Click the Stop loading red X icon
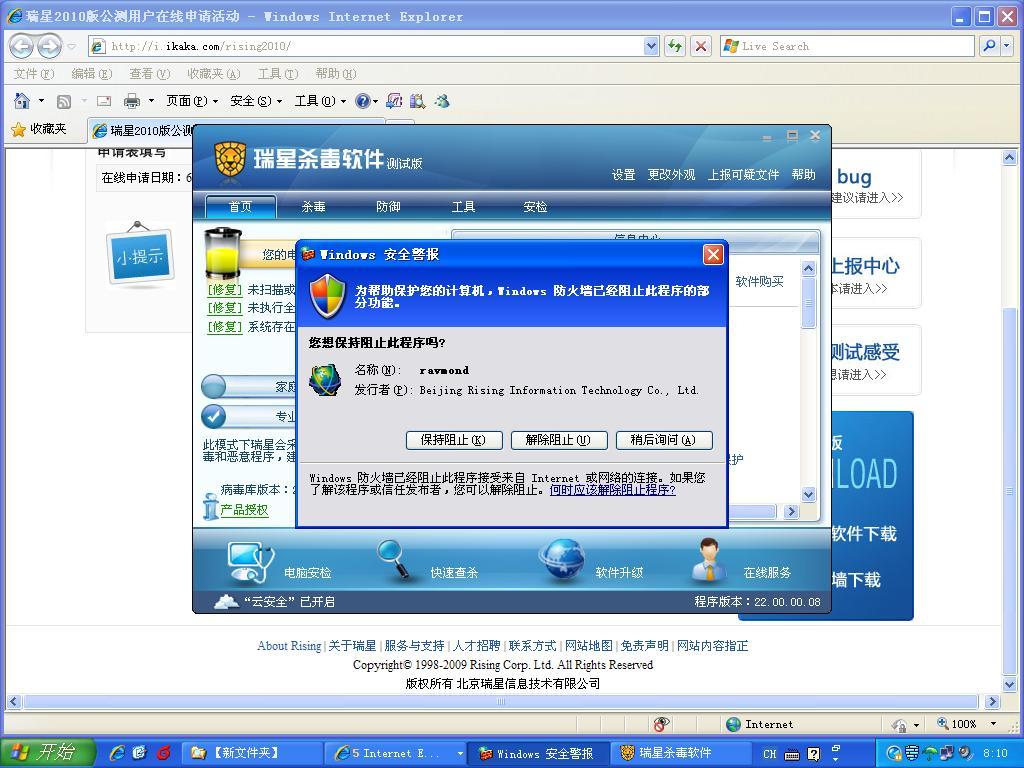 point(701,46)
